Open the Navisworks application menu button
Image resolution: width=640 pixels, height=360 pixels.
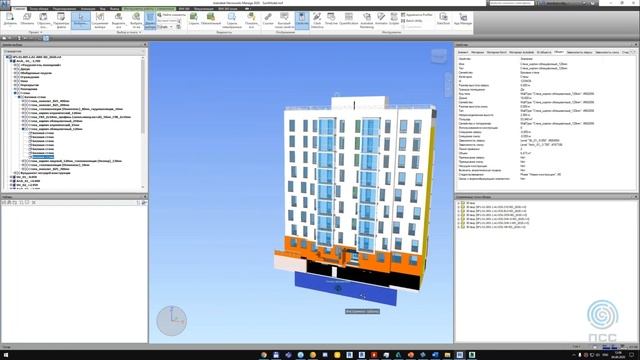5,4
